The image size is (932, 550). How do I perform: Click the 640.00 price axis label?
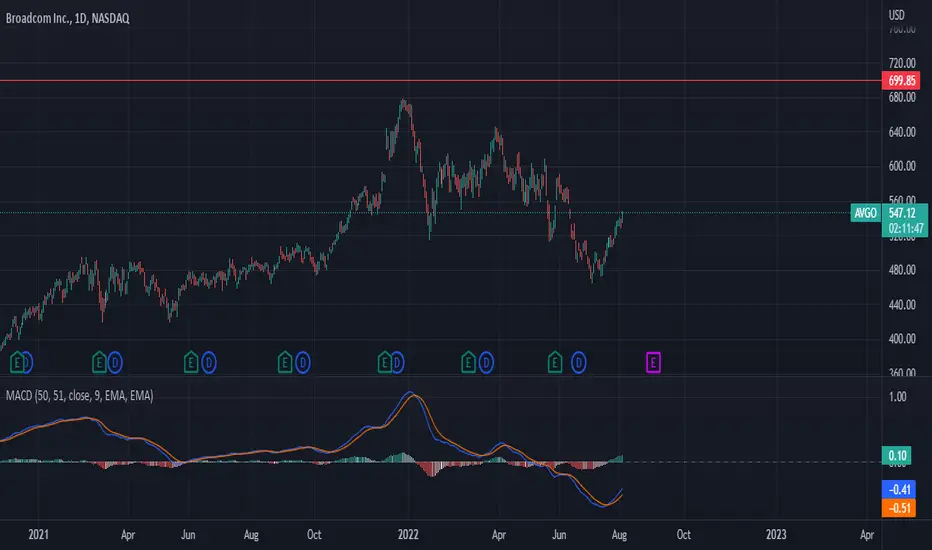coord(902,132)
